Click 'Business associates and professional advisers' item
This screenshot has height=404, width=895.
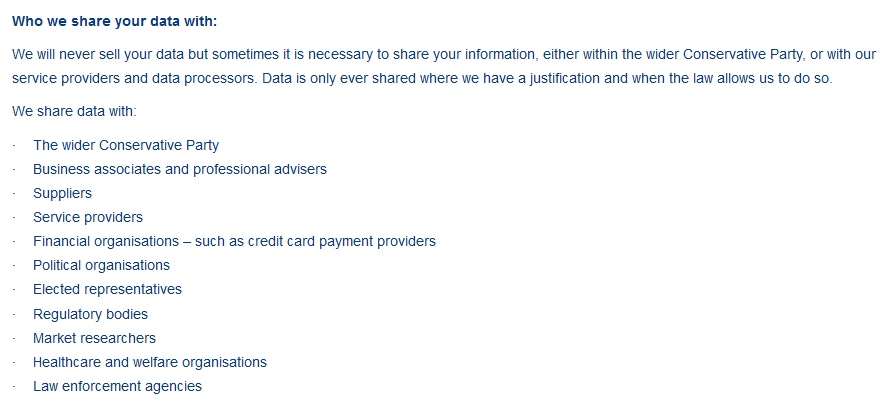(180, 169)
